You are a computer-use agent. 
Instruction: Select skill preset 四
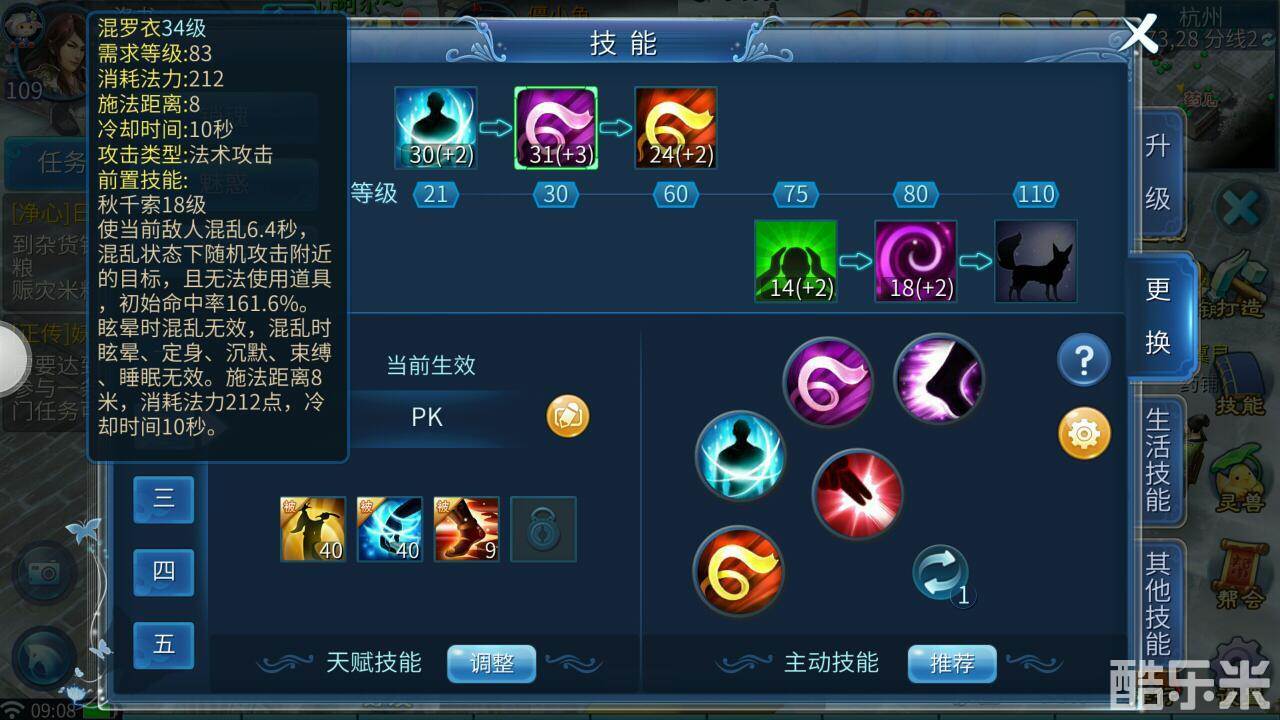[164, 571]
